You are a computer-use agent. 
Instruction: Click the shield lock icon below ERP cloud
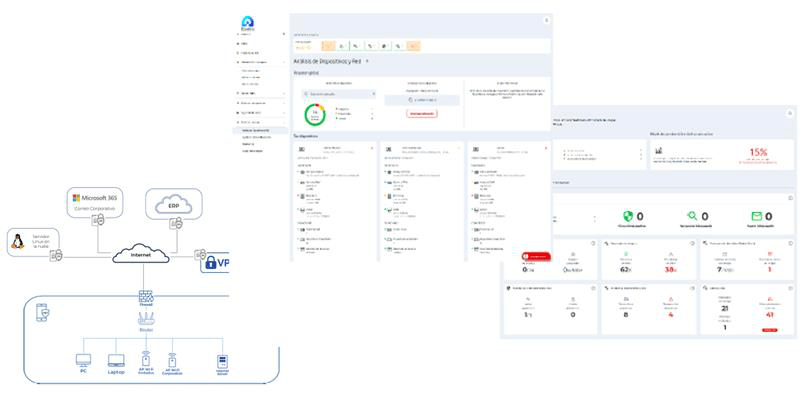177,223
